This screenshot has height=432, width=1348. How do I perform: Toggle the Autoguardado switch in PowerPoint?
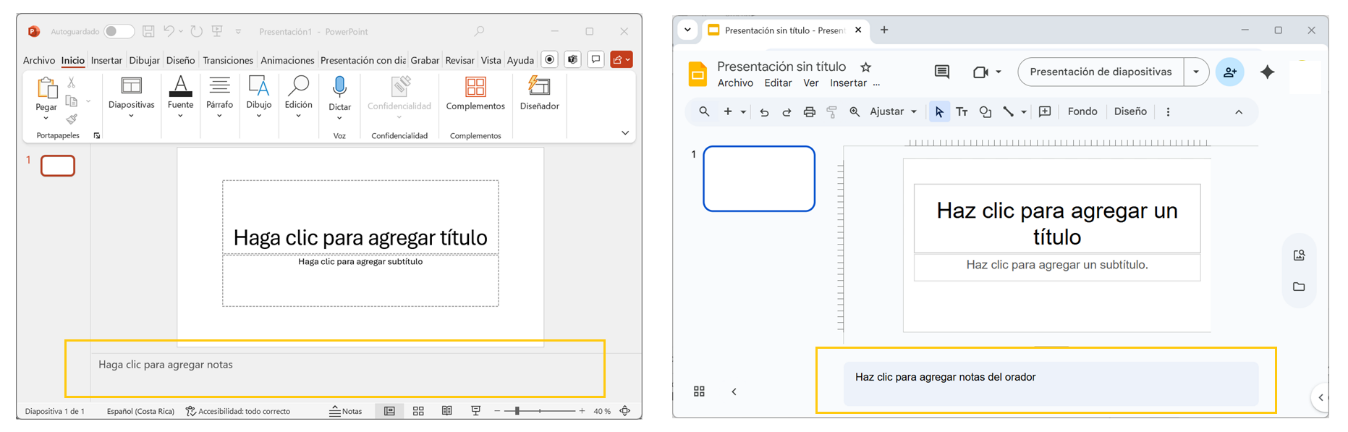pos(119,32)
